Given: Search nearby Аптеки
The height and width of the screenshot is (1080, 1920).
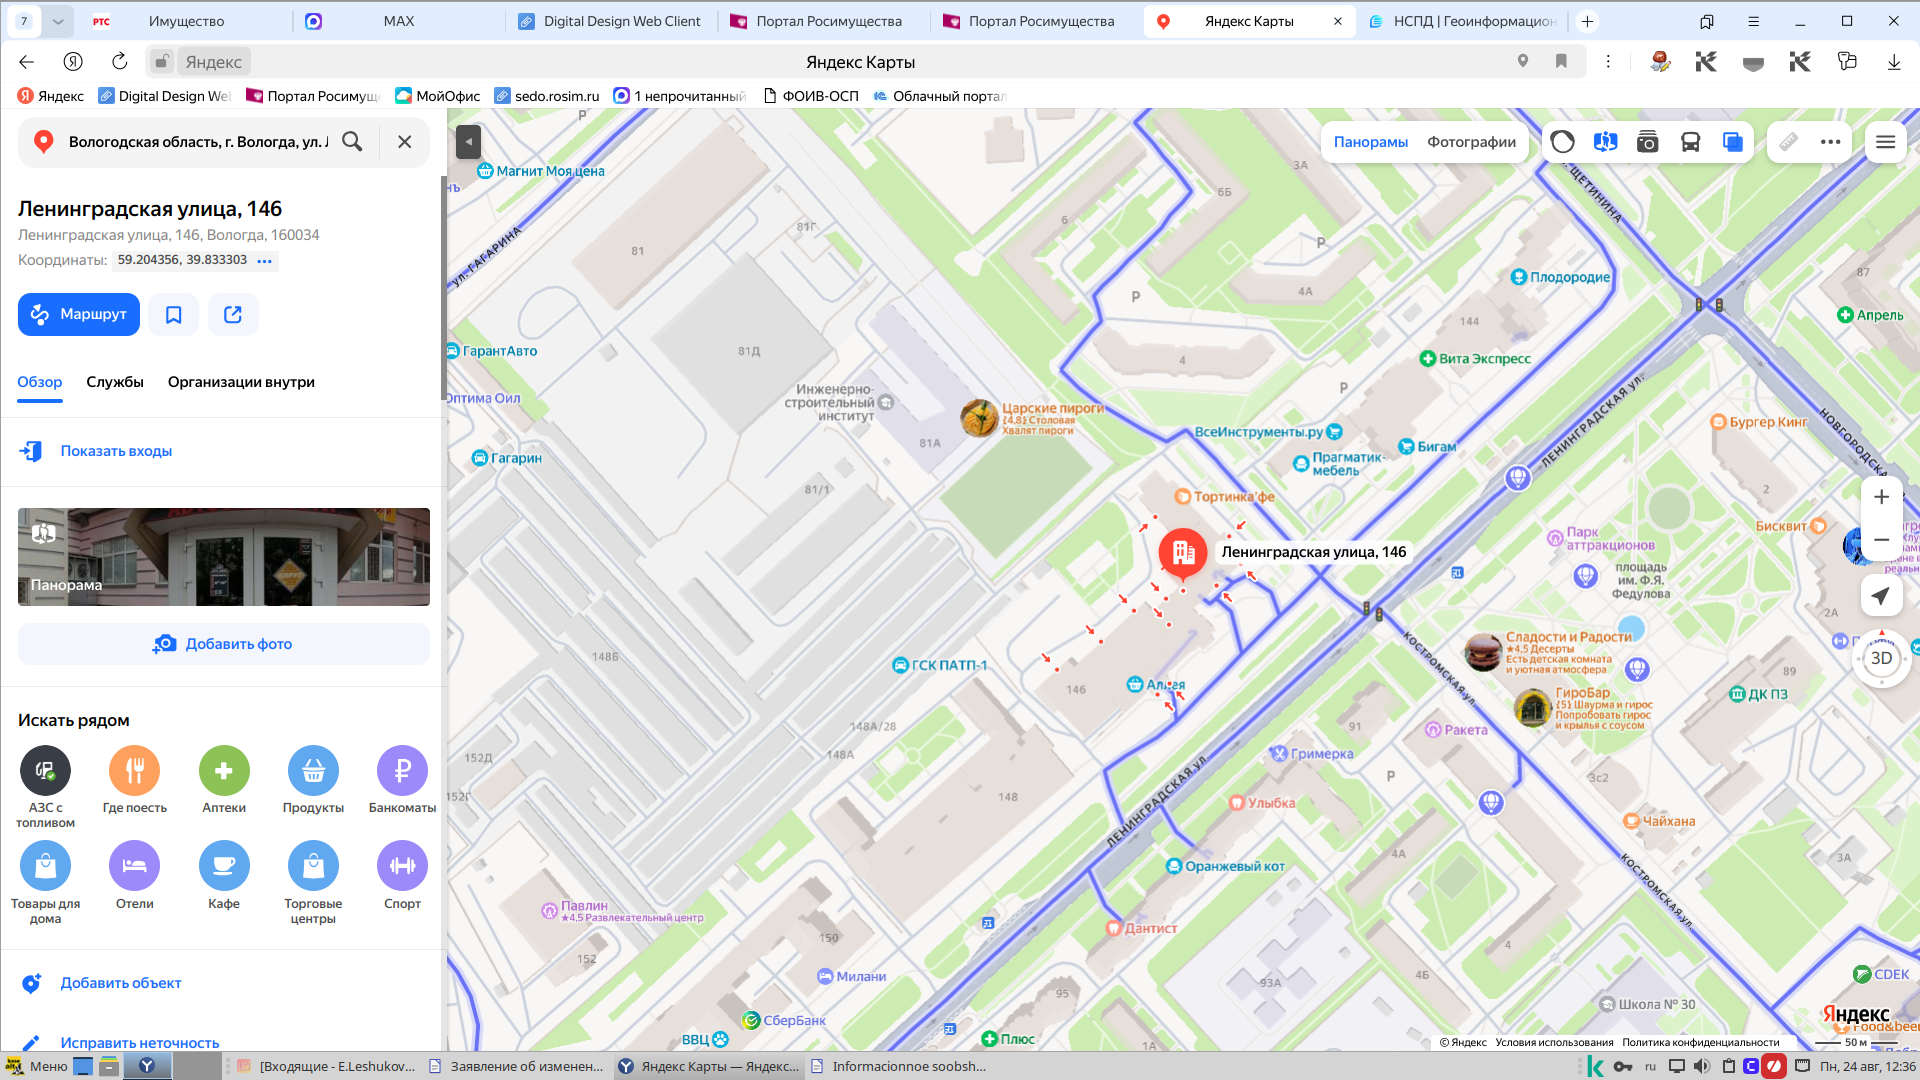Looking at the screenshot, I should [x=224, y=780].
